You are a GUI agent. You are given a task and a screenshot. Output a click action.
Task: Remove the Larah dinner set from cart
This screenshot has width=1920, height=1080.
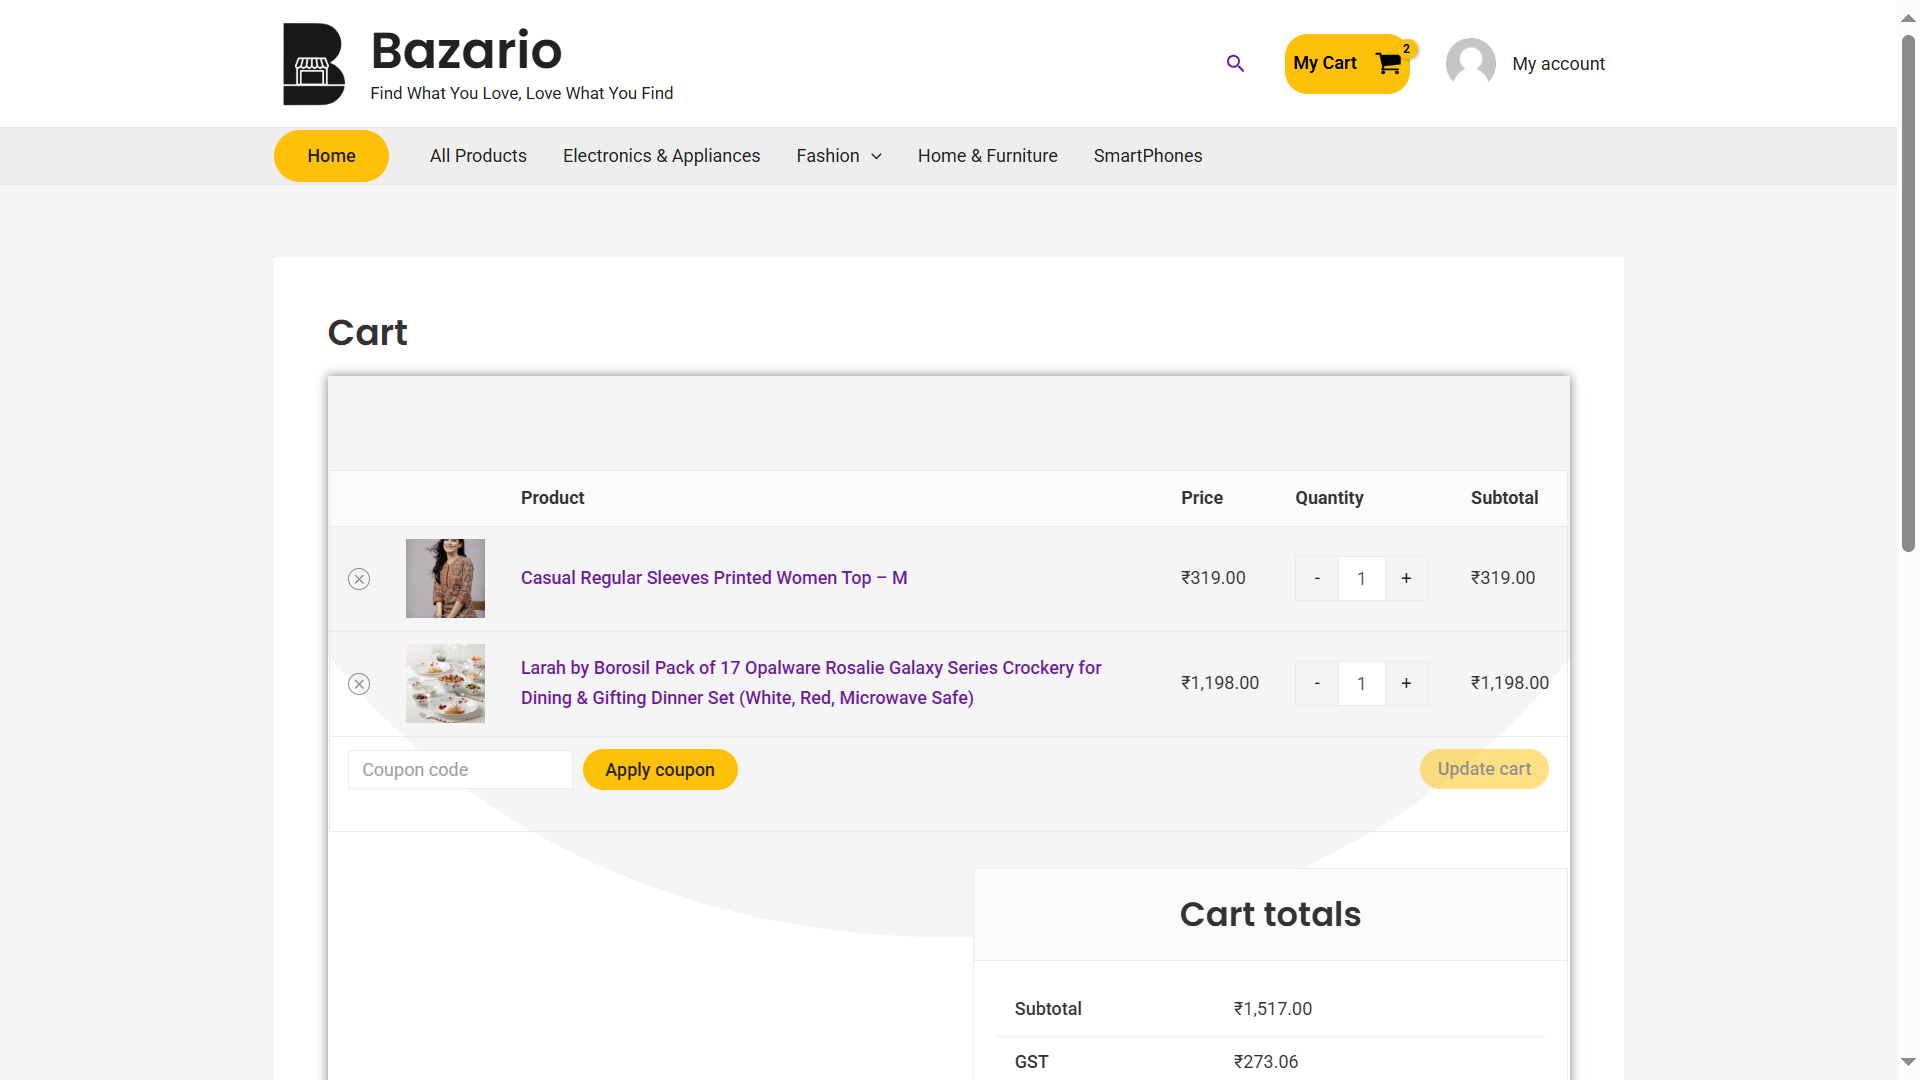(359, 684)
